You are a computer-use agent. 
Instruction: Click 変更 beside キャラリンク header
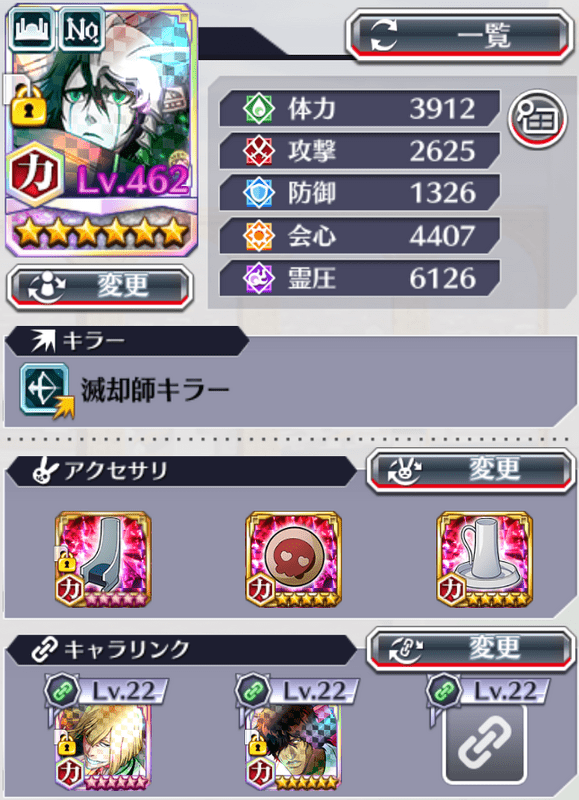pos(470,649)
